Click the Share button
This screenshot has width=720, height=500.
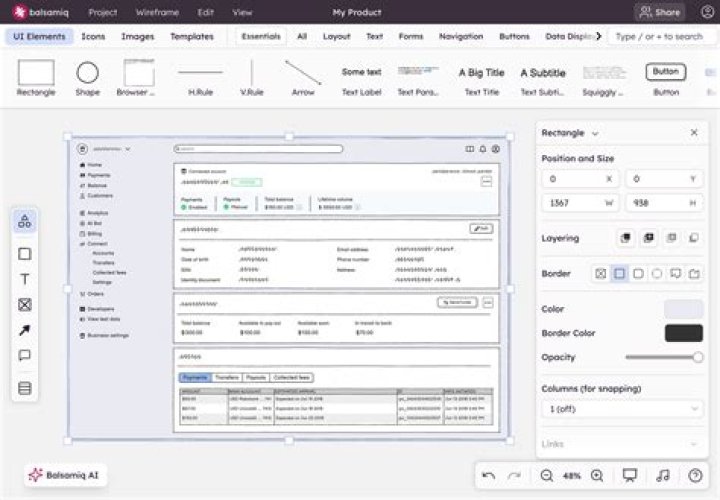[659, 13]
